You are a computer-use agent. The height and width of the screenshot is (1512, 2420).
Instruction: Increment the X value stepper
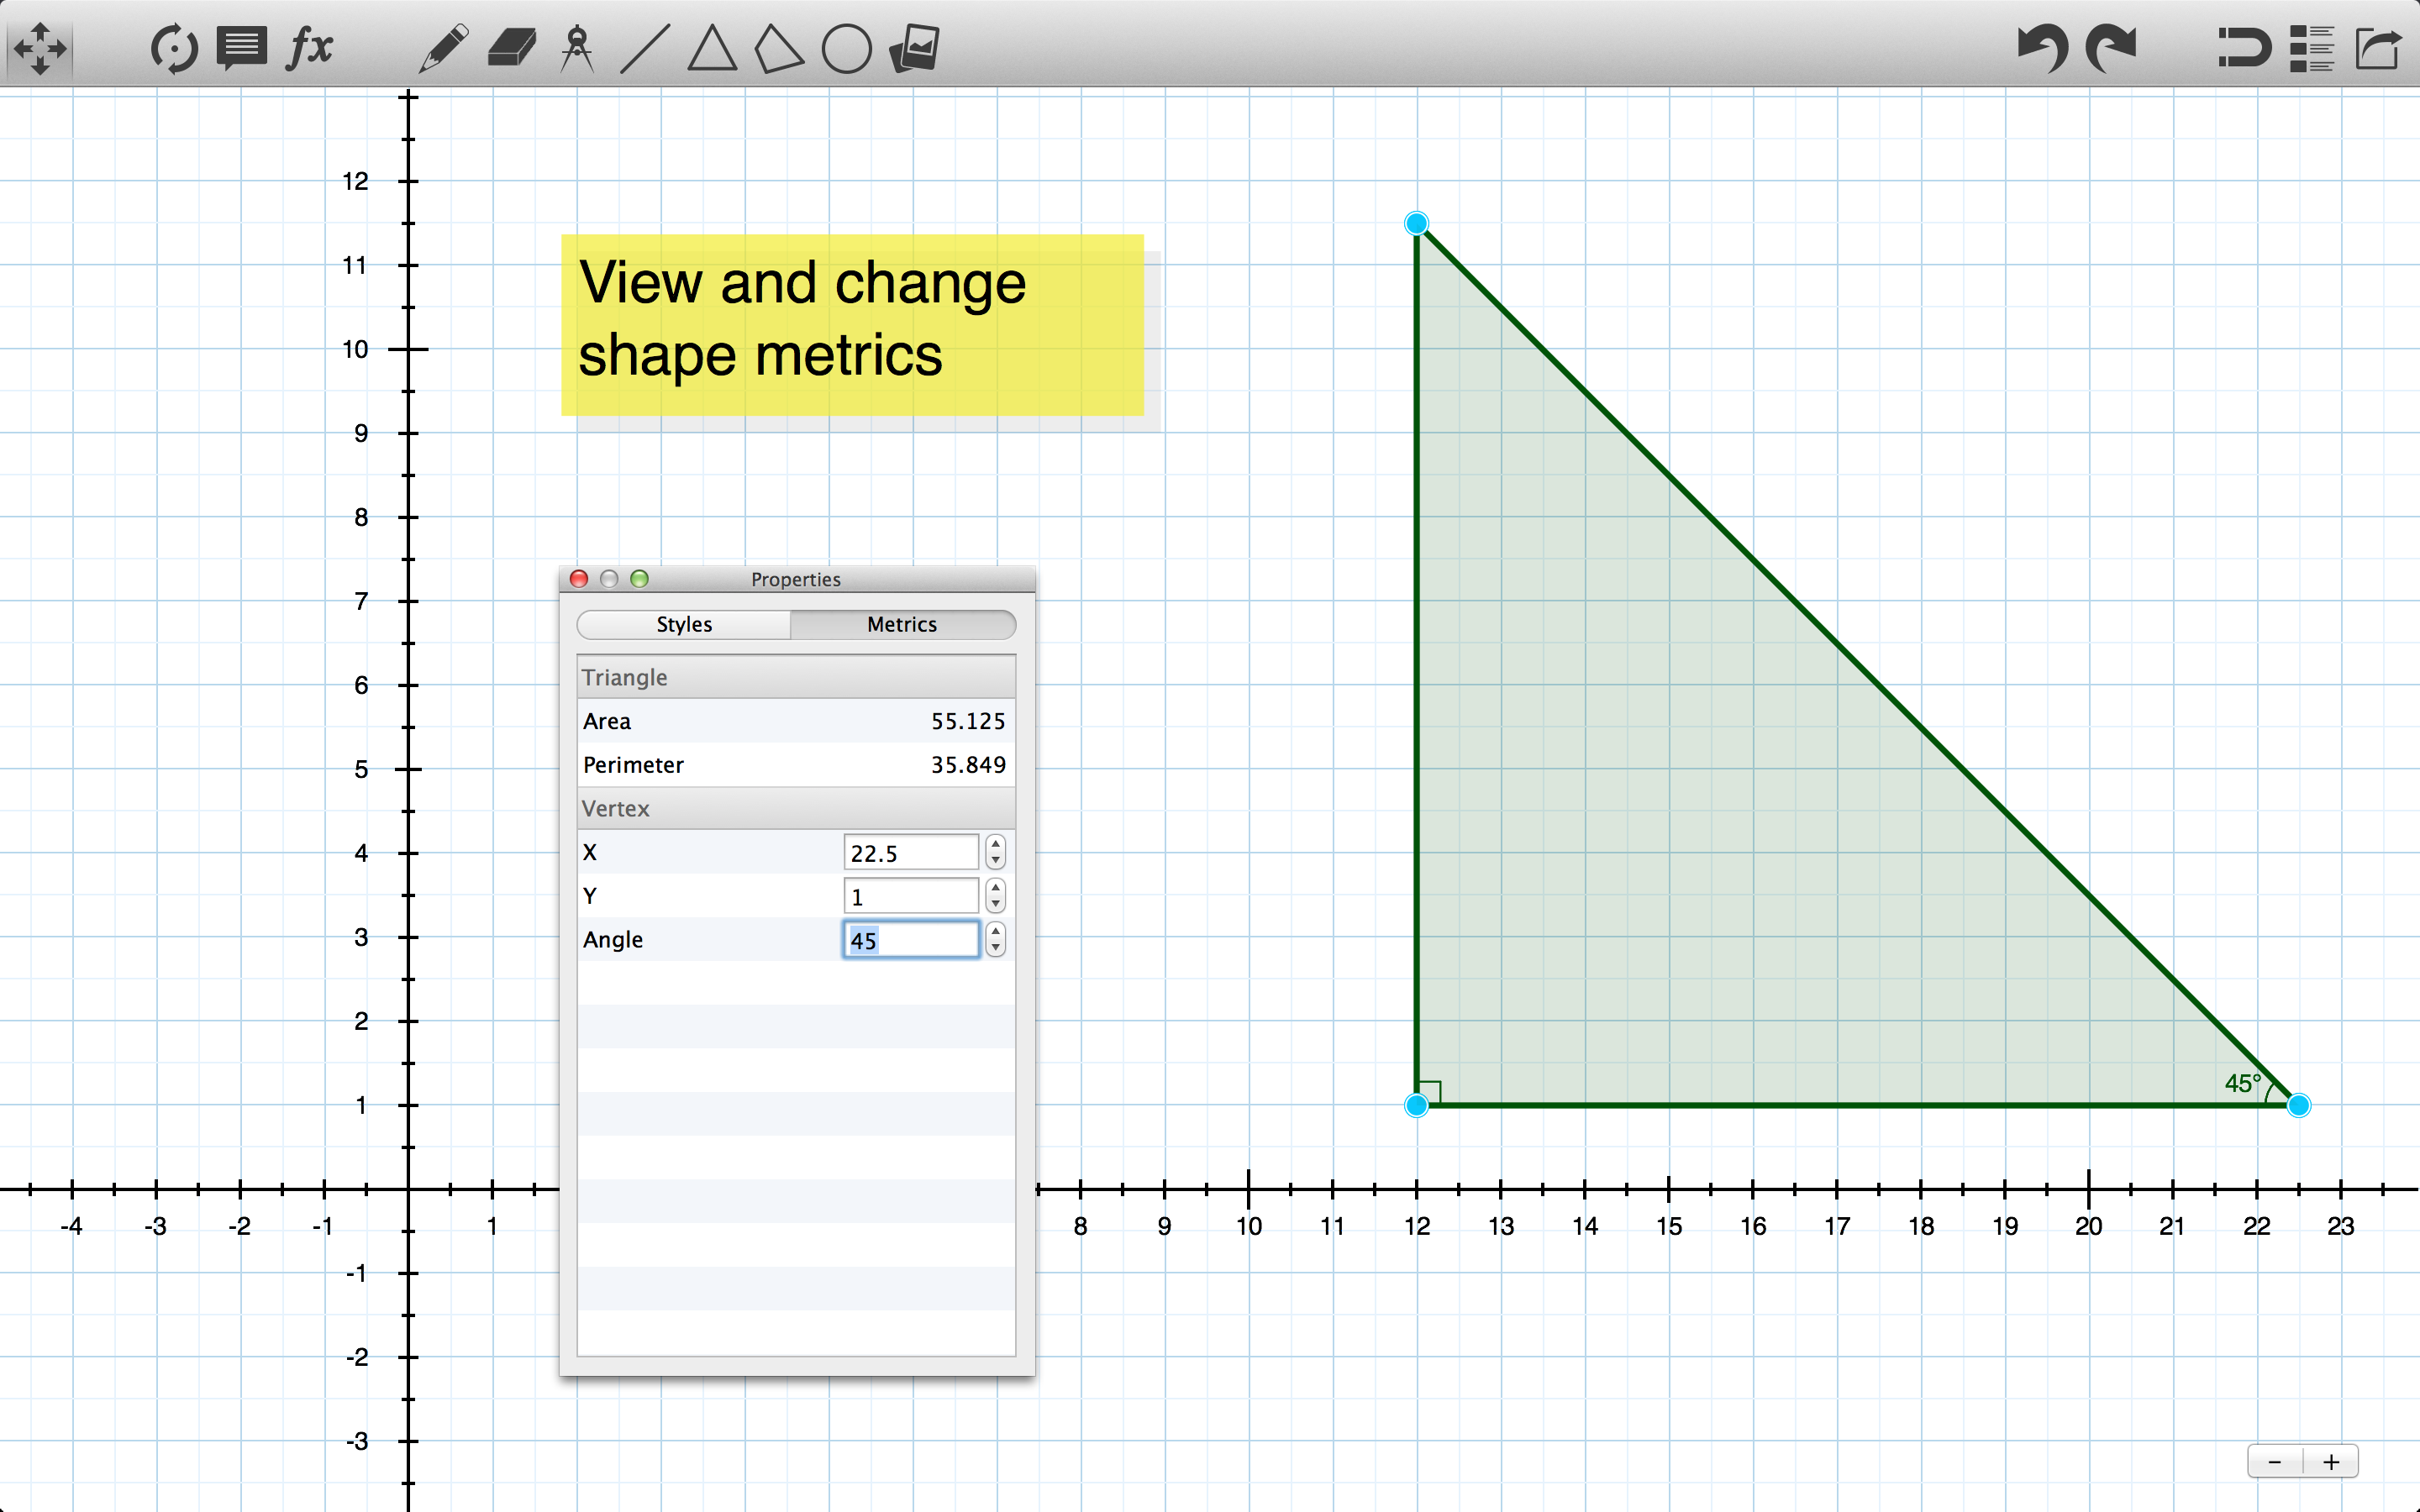(995, 843)
